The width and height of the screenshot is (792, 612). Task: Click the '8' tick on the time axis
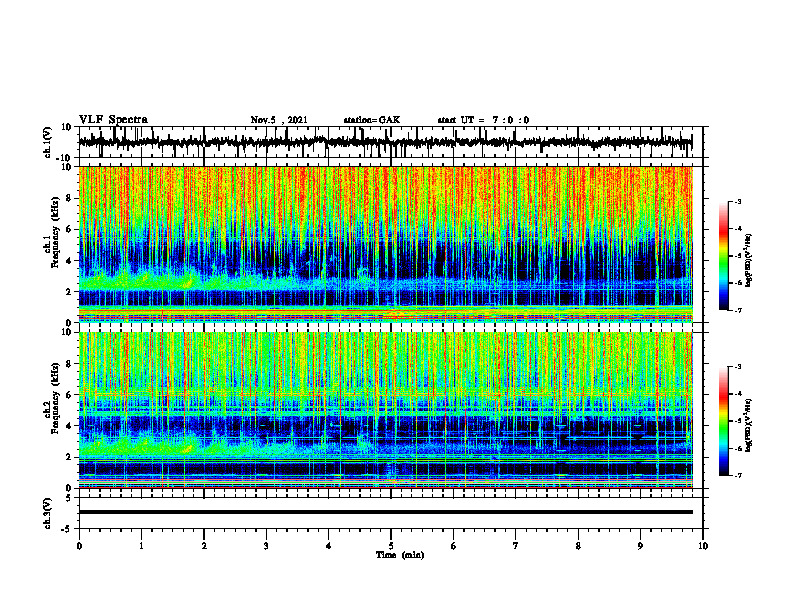578,546
